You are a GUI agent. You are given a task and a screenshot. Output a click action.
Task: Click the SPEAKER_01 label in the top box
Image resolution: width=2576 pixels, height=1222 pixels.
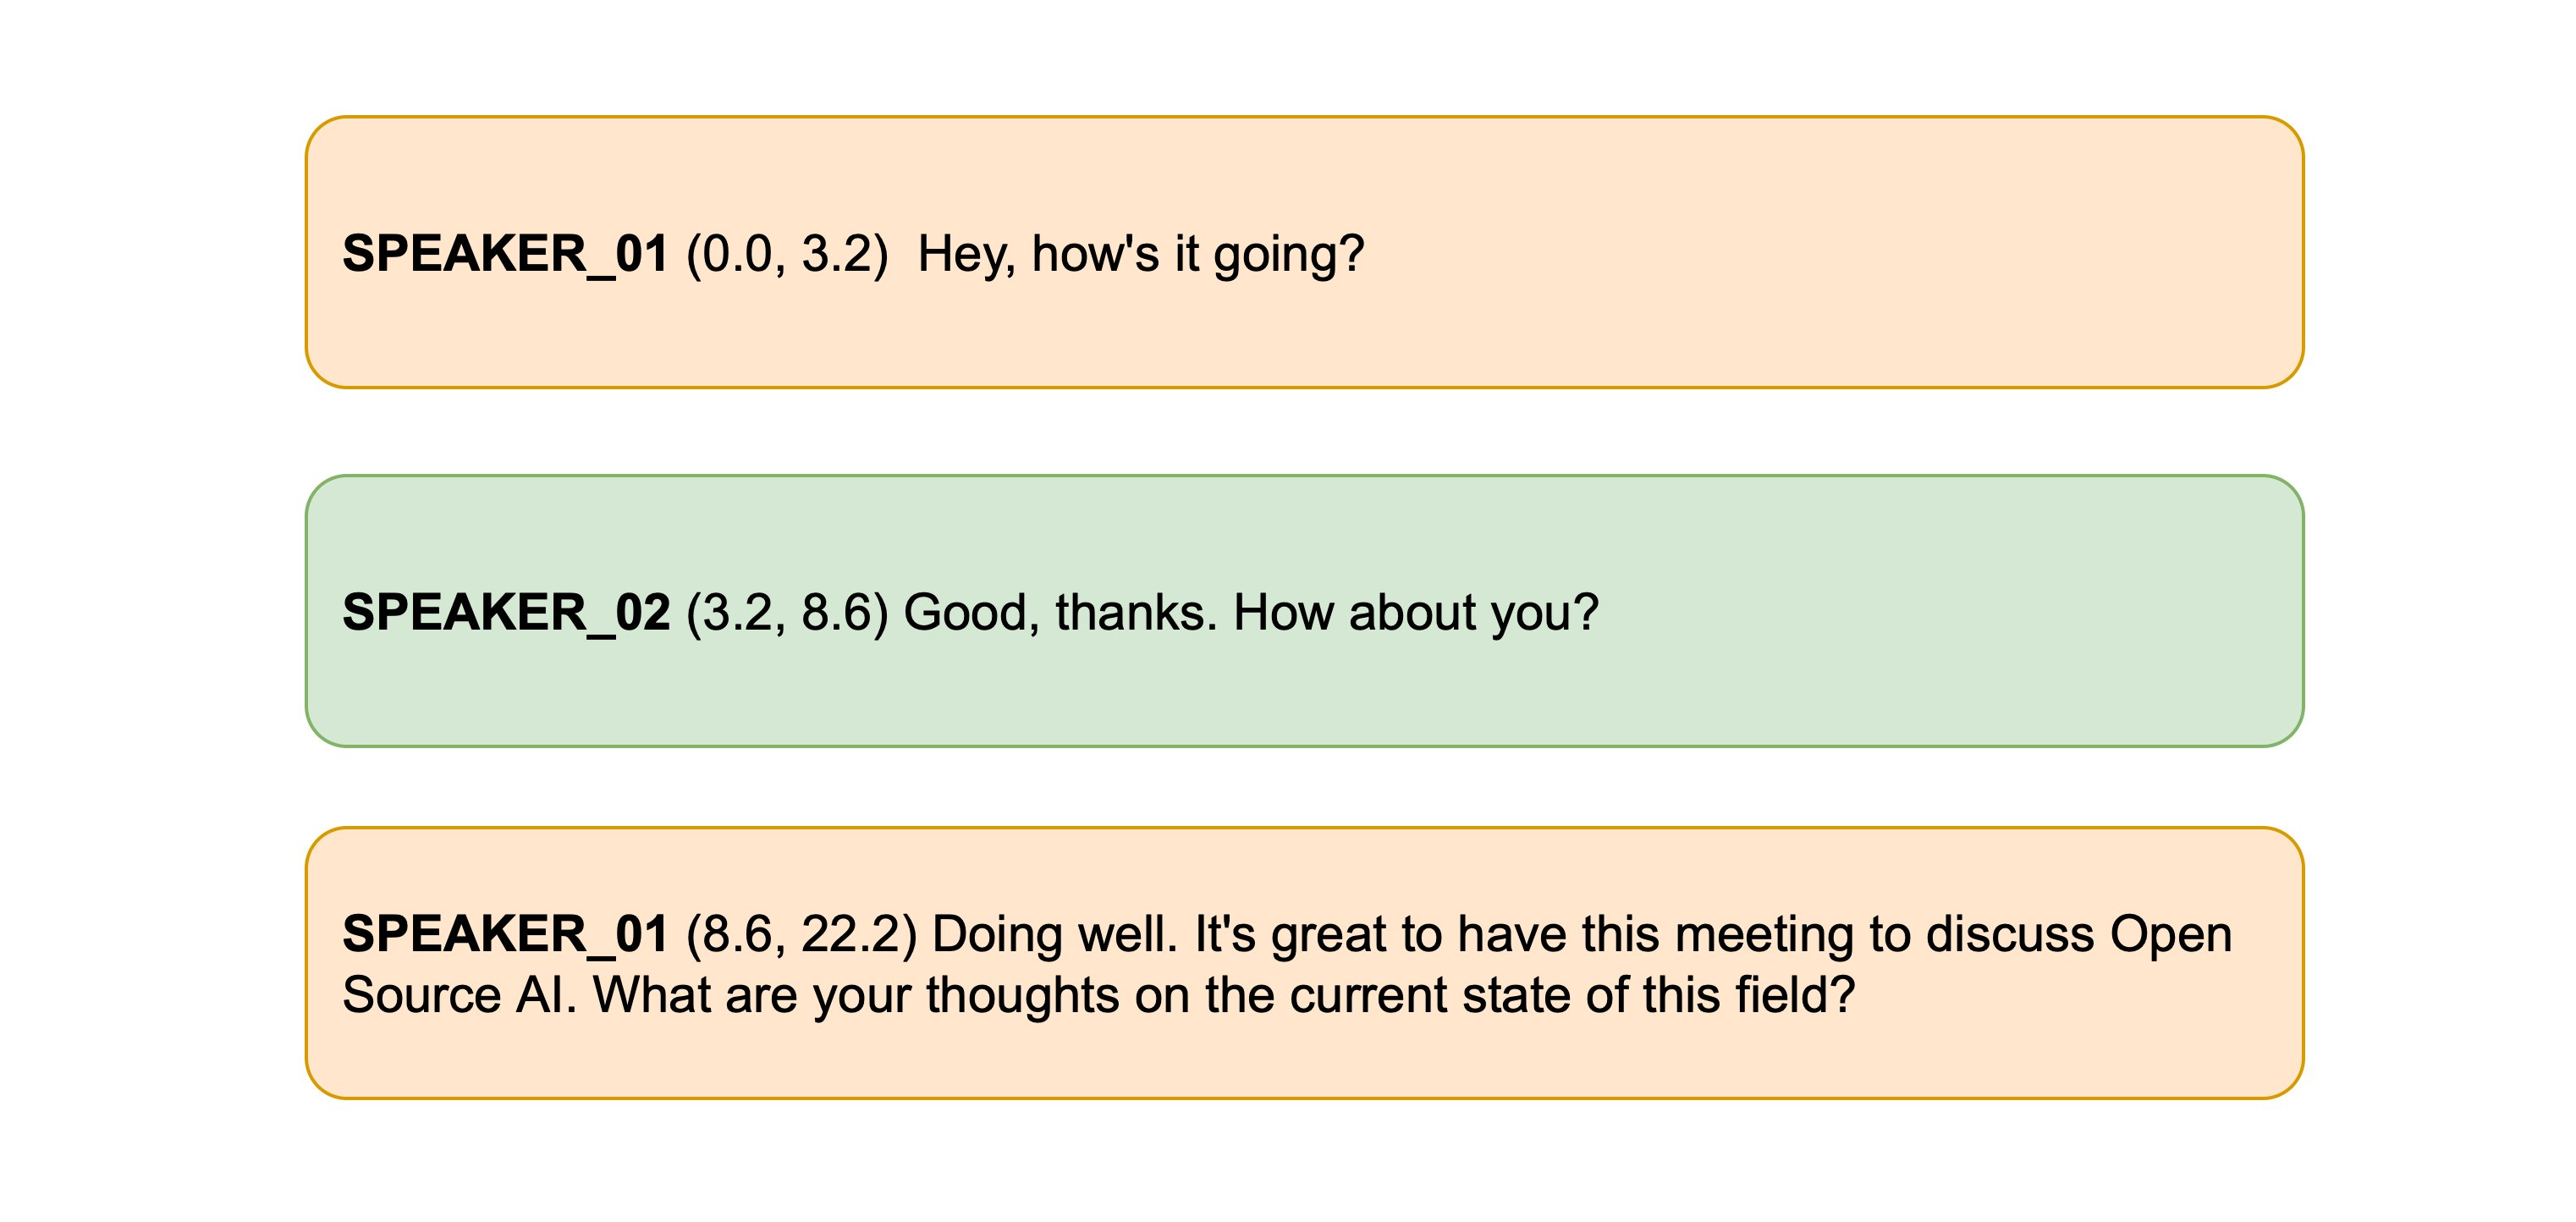pyautogui.click(x=505, y=253)
